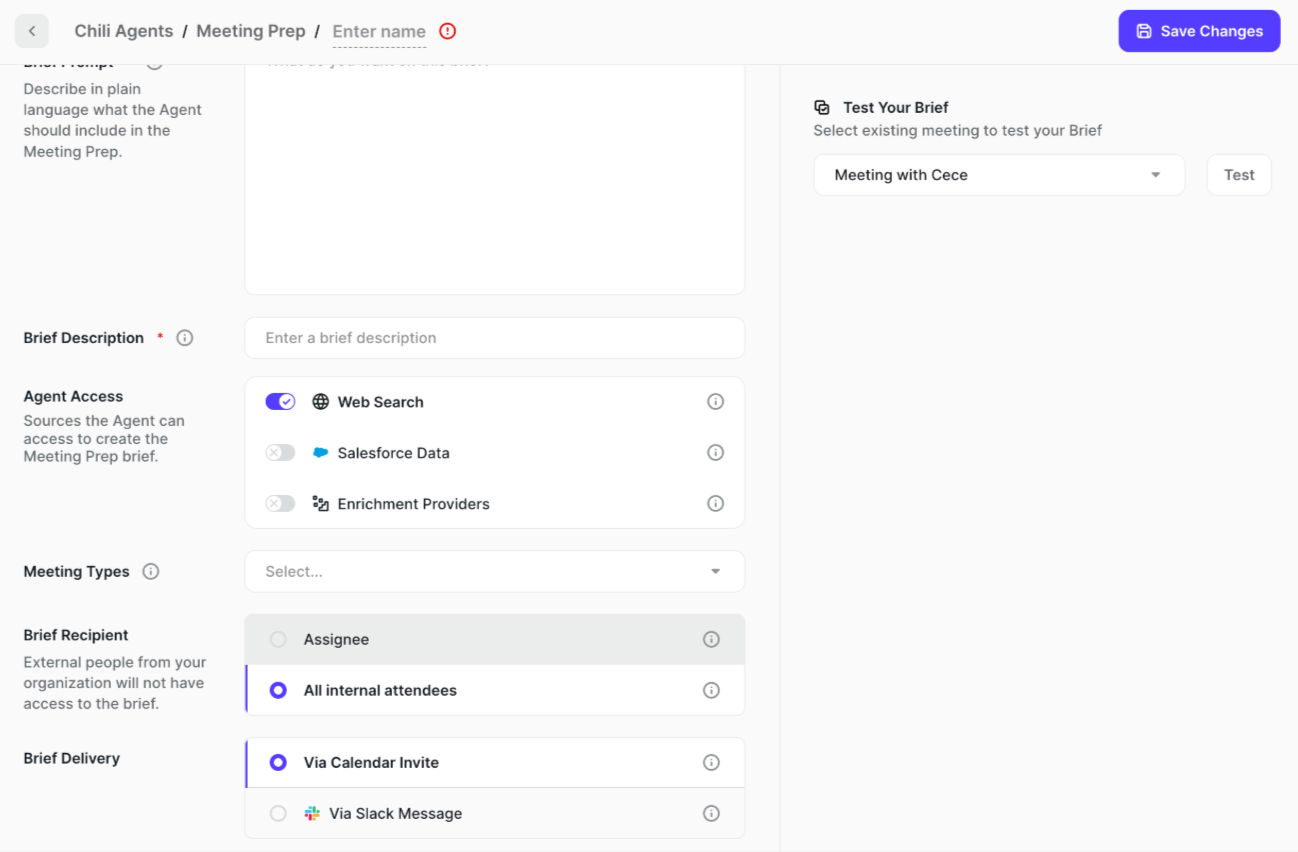Select the Assignee radio option
The image size is (1298, 852).
point(278,640)
